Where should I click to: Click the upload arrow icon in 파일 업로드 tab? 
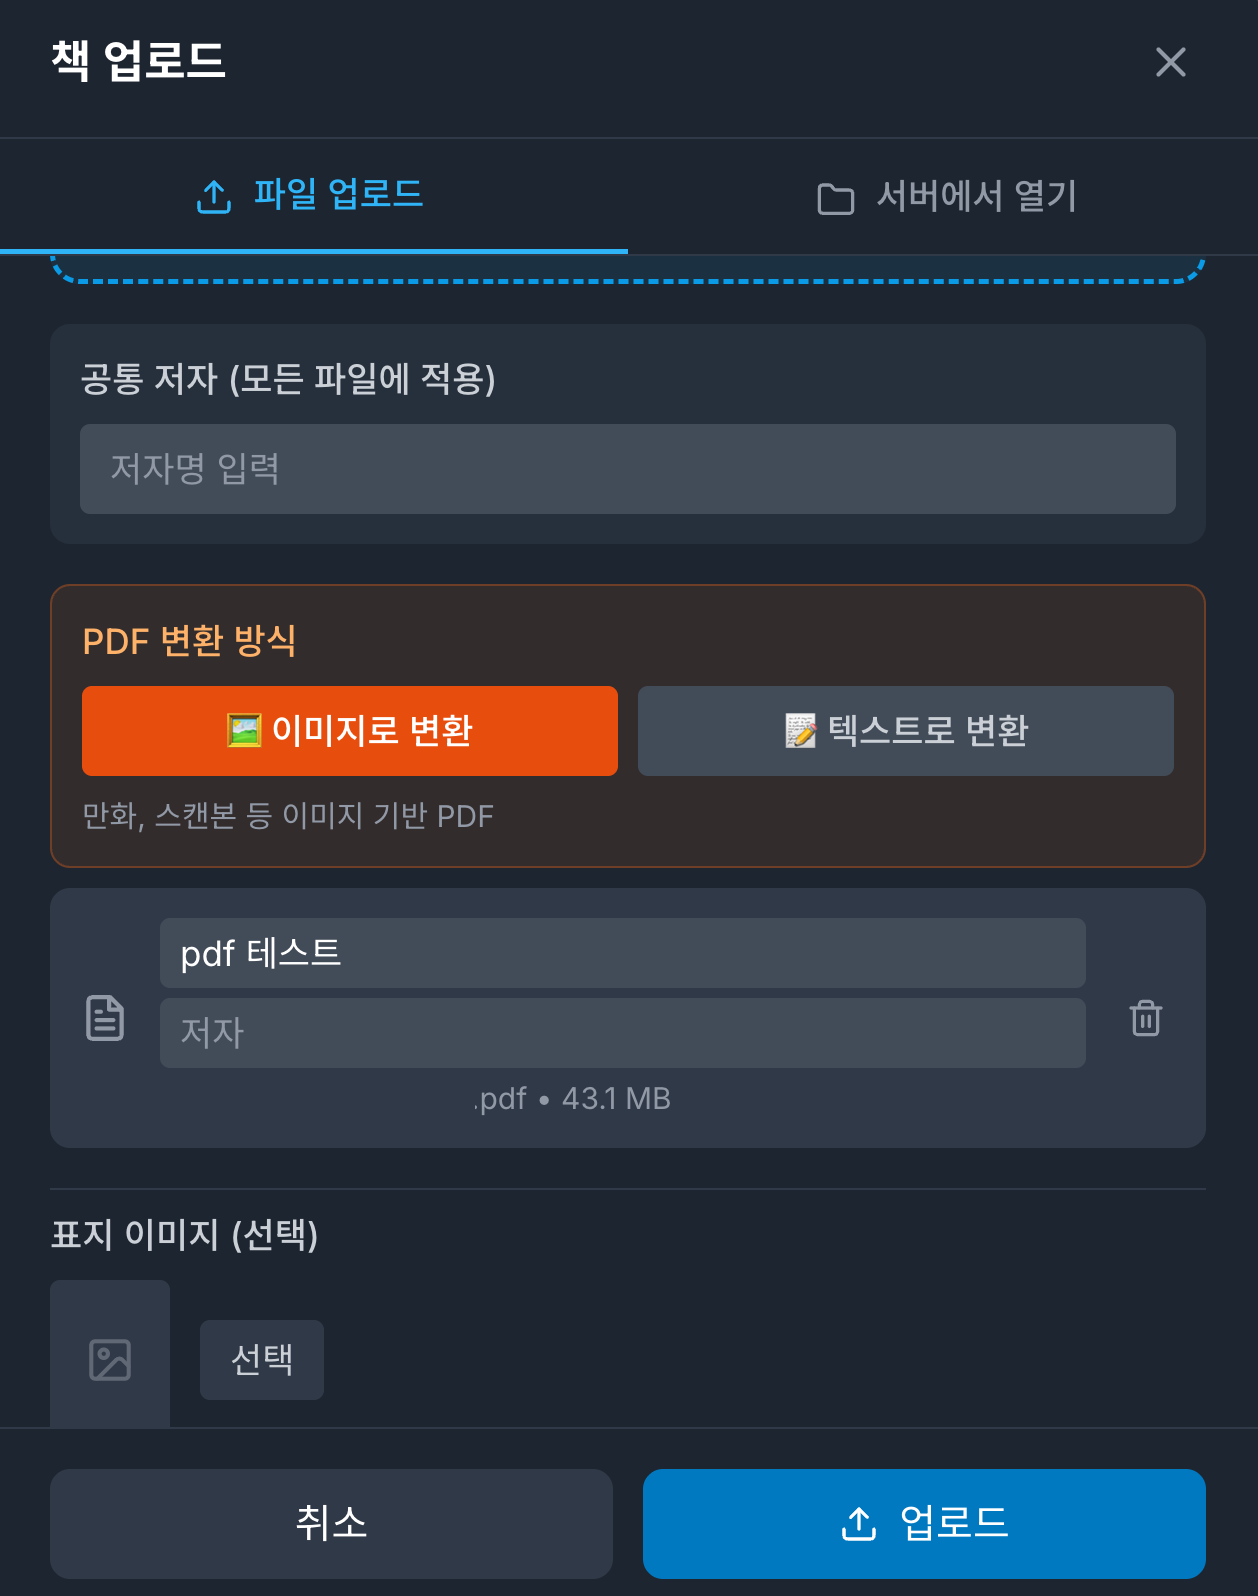(214, 197)
